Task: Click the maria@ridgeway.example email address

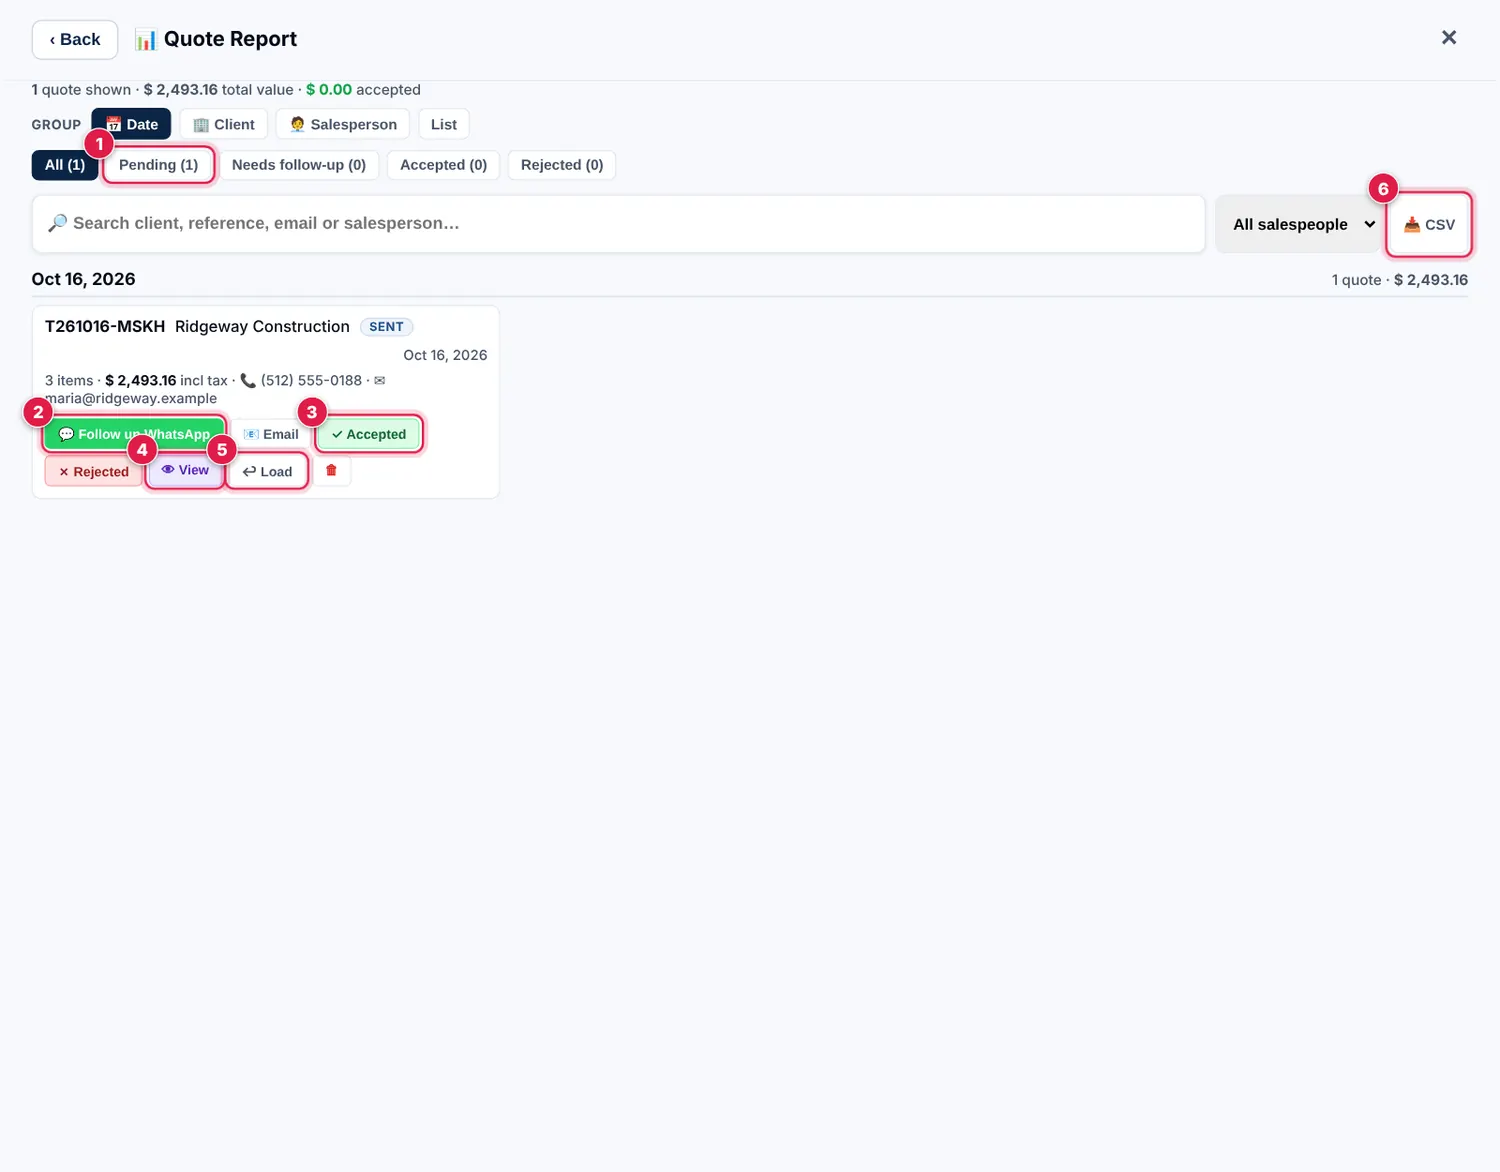Action: tap(131, 398)
